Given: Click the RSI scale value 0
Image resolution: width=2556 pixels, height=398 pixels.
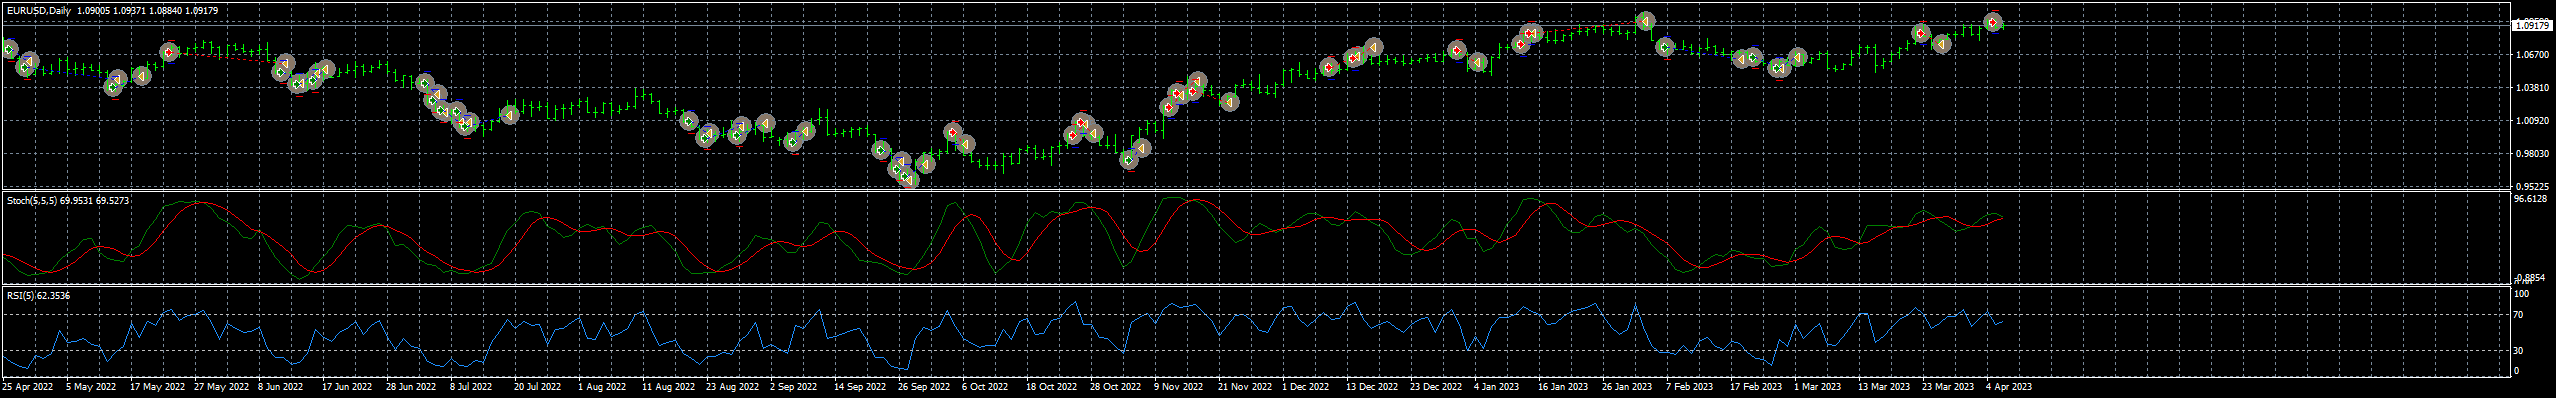Looking at the screenshot, I should (2517, 371).
